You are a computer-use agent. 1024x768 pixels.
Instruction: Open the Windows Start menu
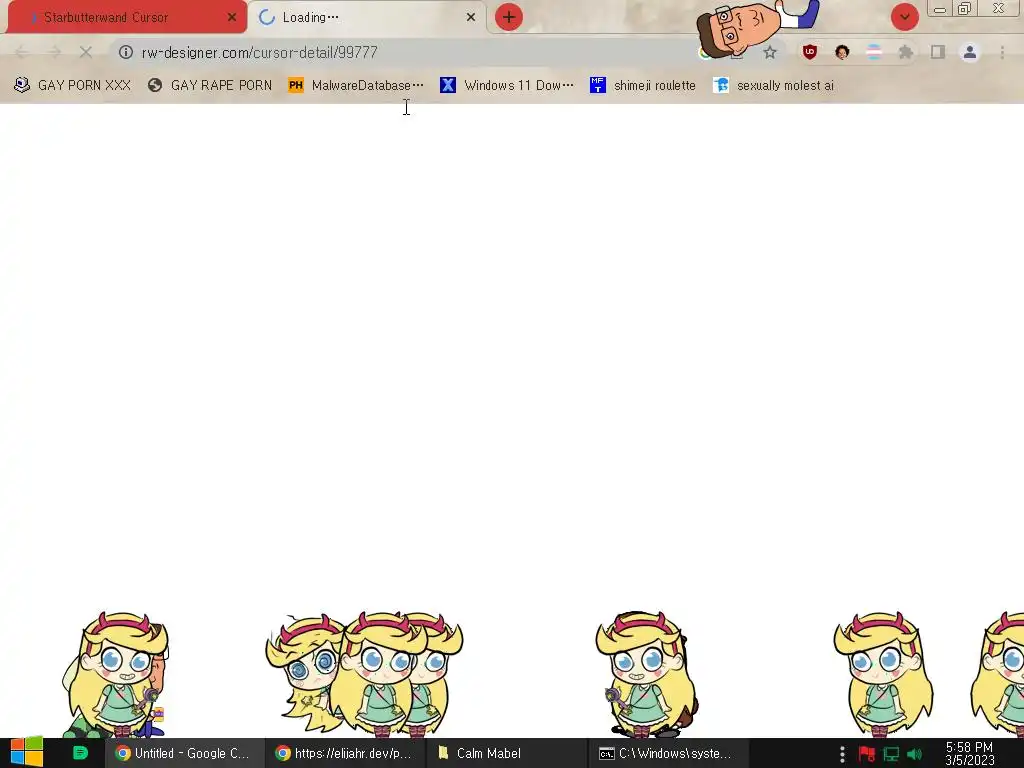pyautogui.click(x=27, y=753)
